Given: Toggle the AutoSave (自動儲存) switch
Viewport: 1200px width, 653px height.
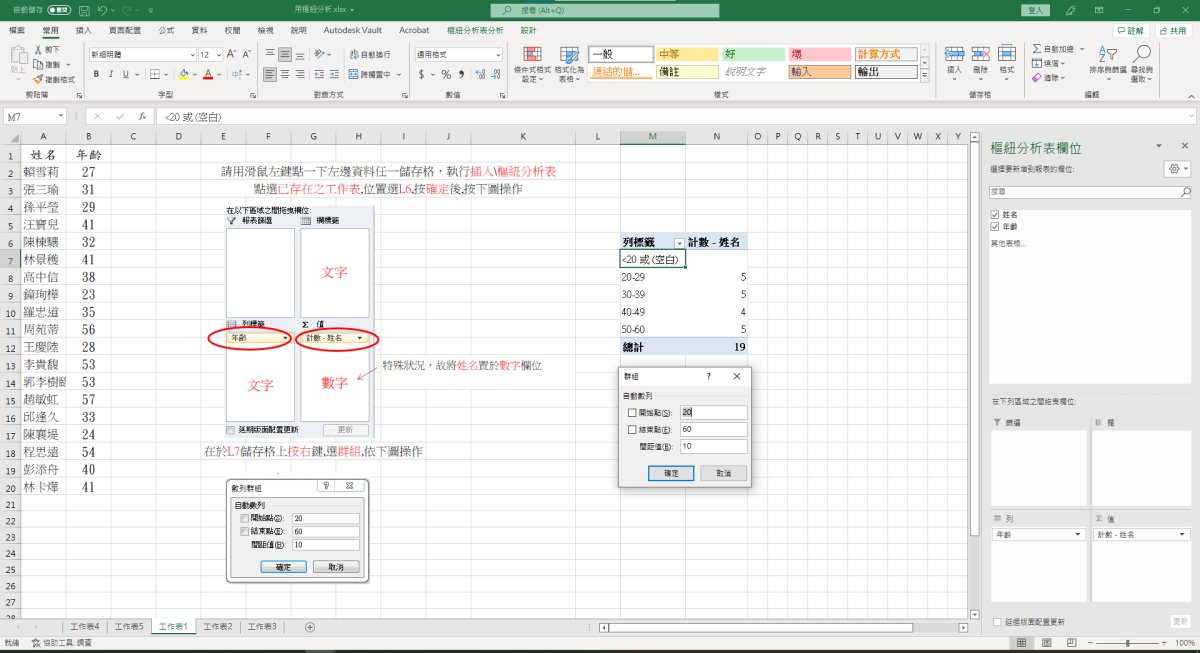Looking at the screenshot, I should click(57, 9).
